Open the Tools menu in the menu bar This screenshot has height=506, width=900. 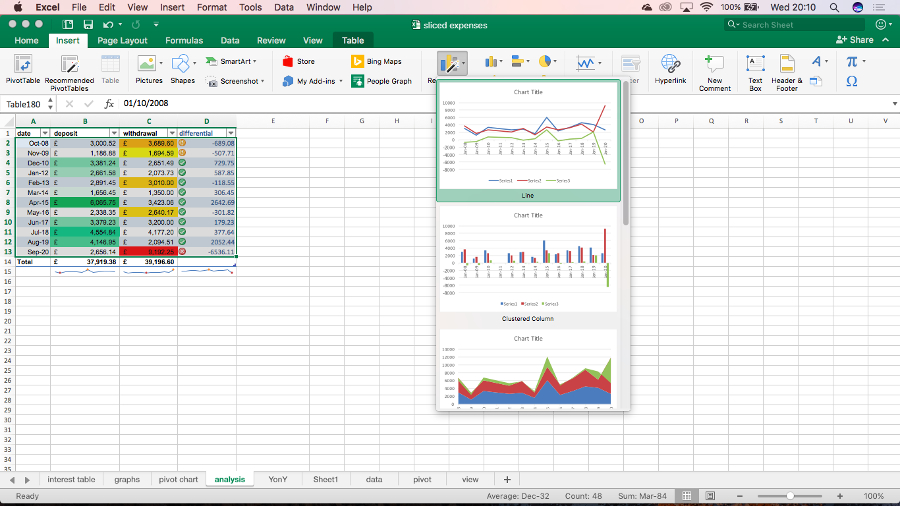coord(250,7)
